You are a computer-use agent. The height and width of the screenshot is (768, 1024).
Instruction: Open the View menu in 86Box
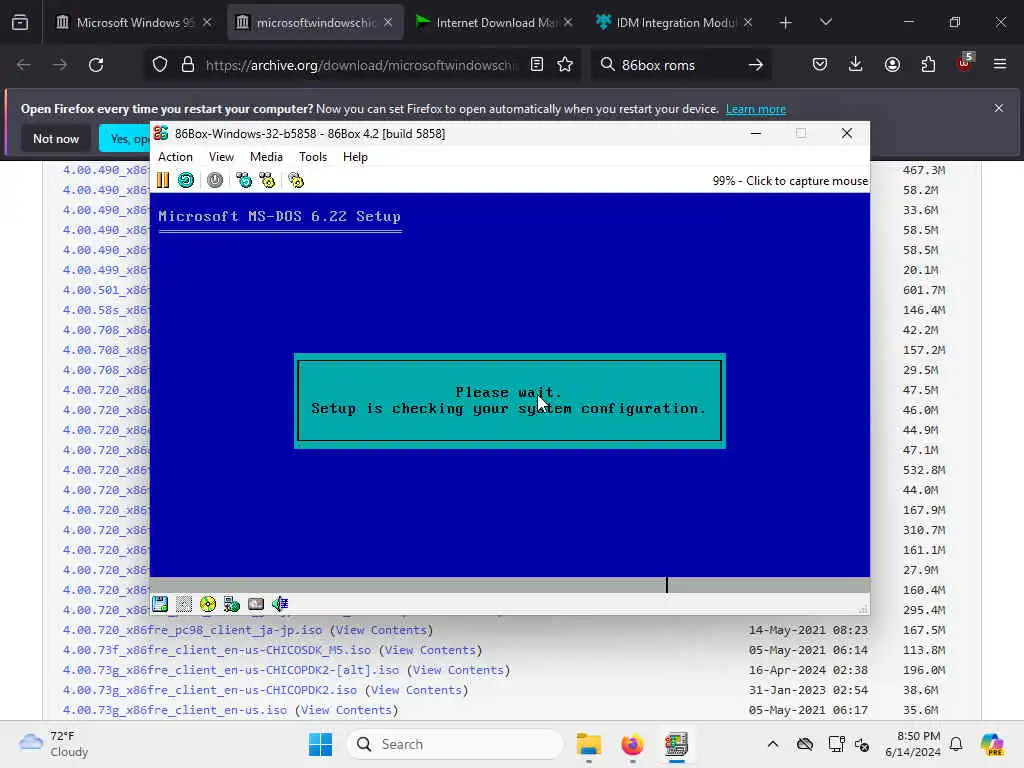tap(221, 157)
